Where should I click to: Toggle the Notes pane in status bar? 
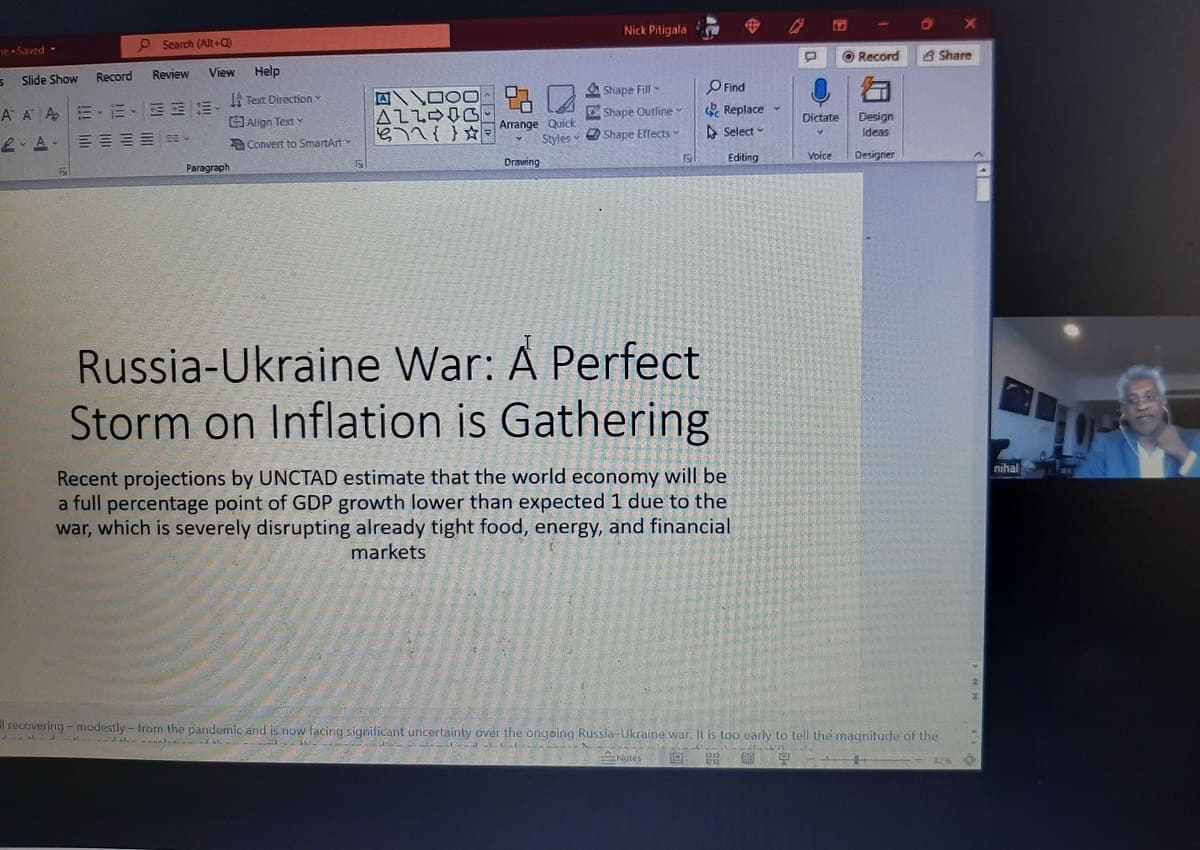click(623, 758)
